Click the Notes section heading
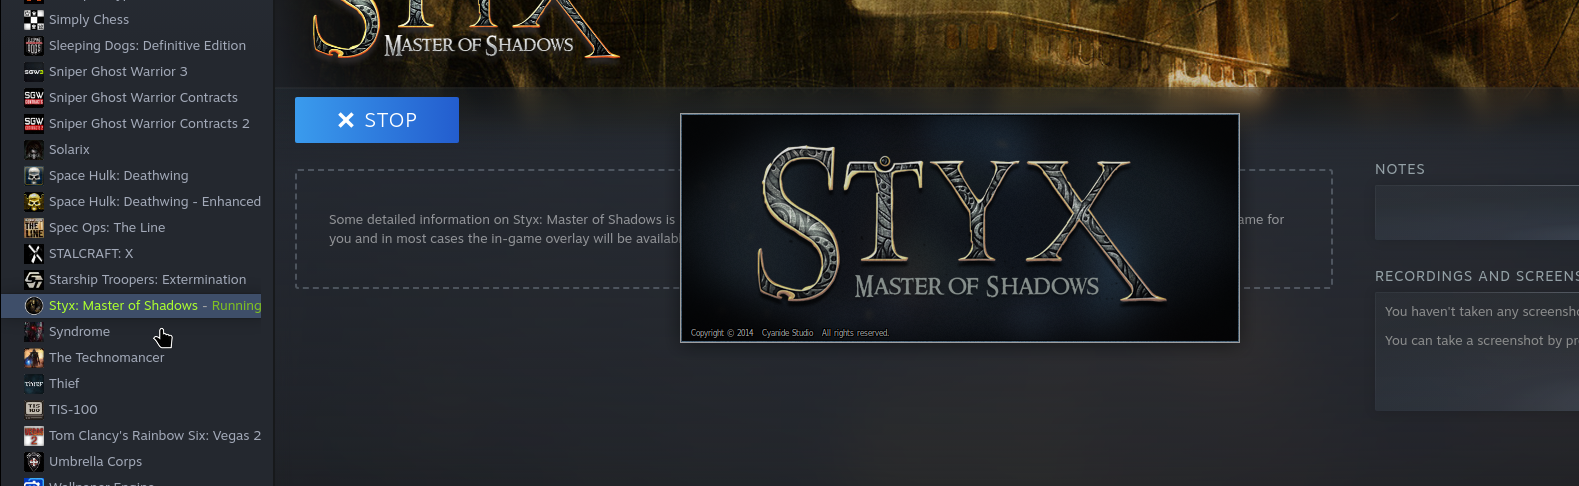Image resolution: width=1579 pixels, height=486 pixels. pos(1400,169)
